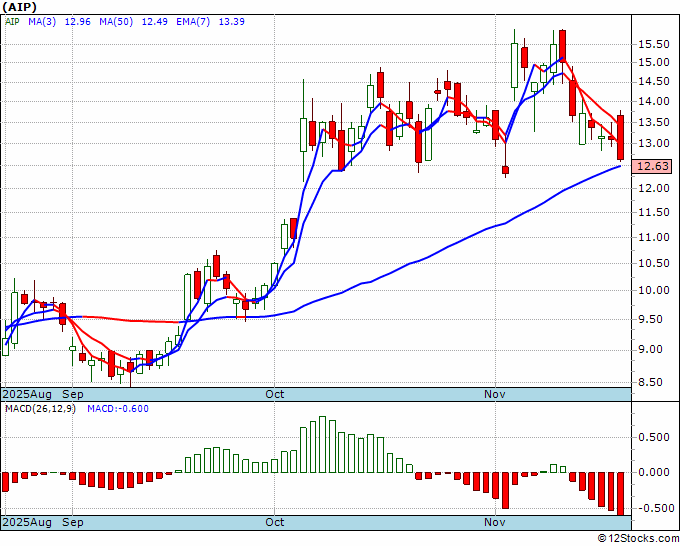Click the last red candlestick on the chart
680x546 pixels.
pyautogui.click(x=621, y=137)
